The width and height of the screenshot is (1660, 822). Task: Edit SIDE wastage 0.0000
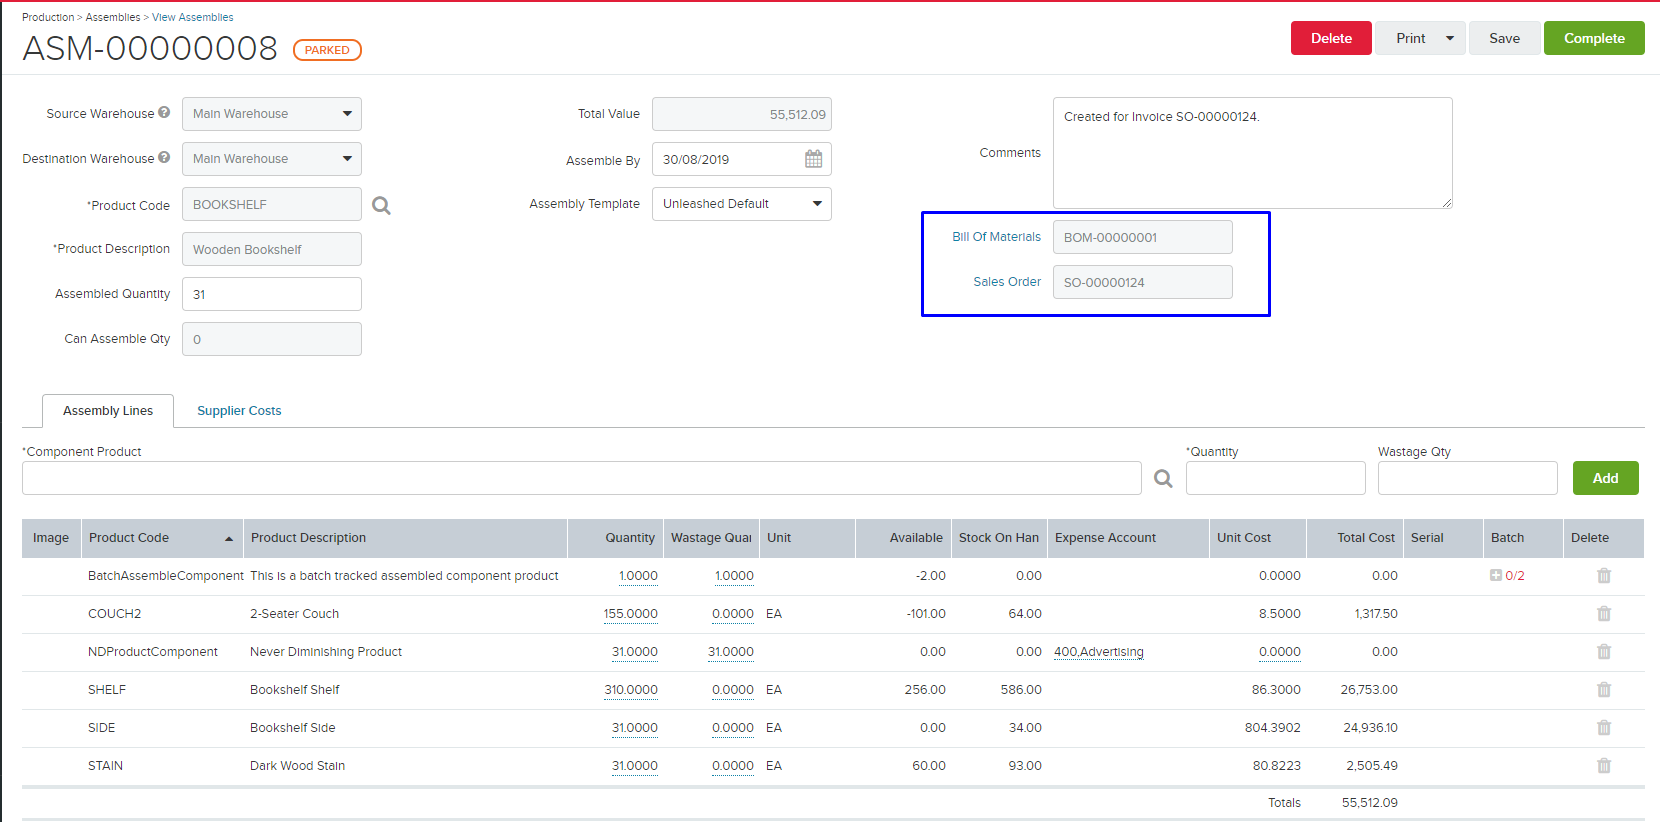point(733,728)
